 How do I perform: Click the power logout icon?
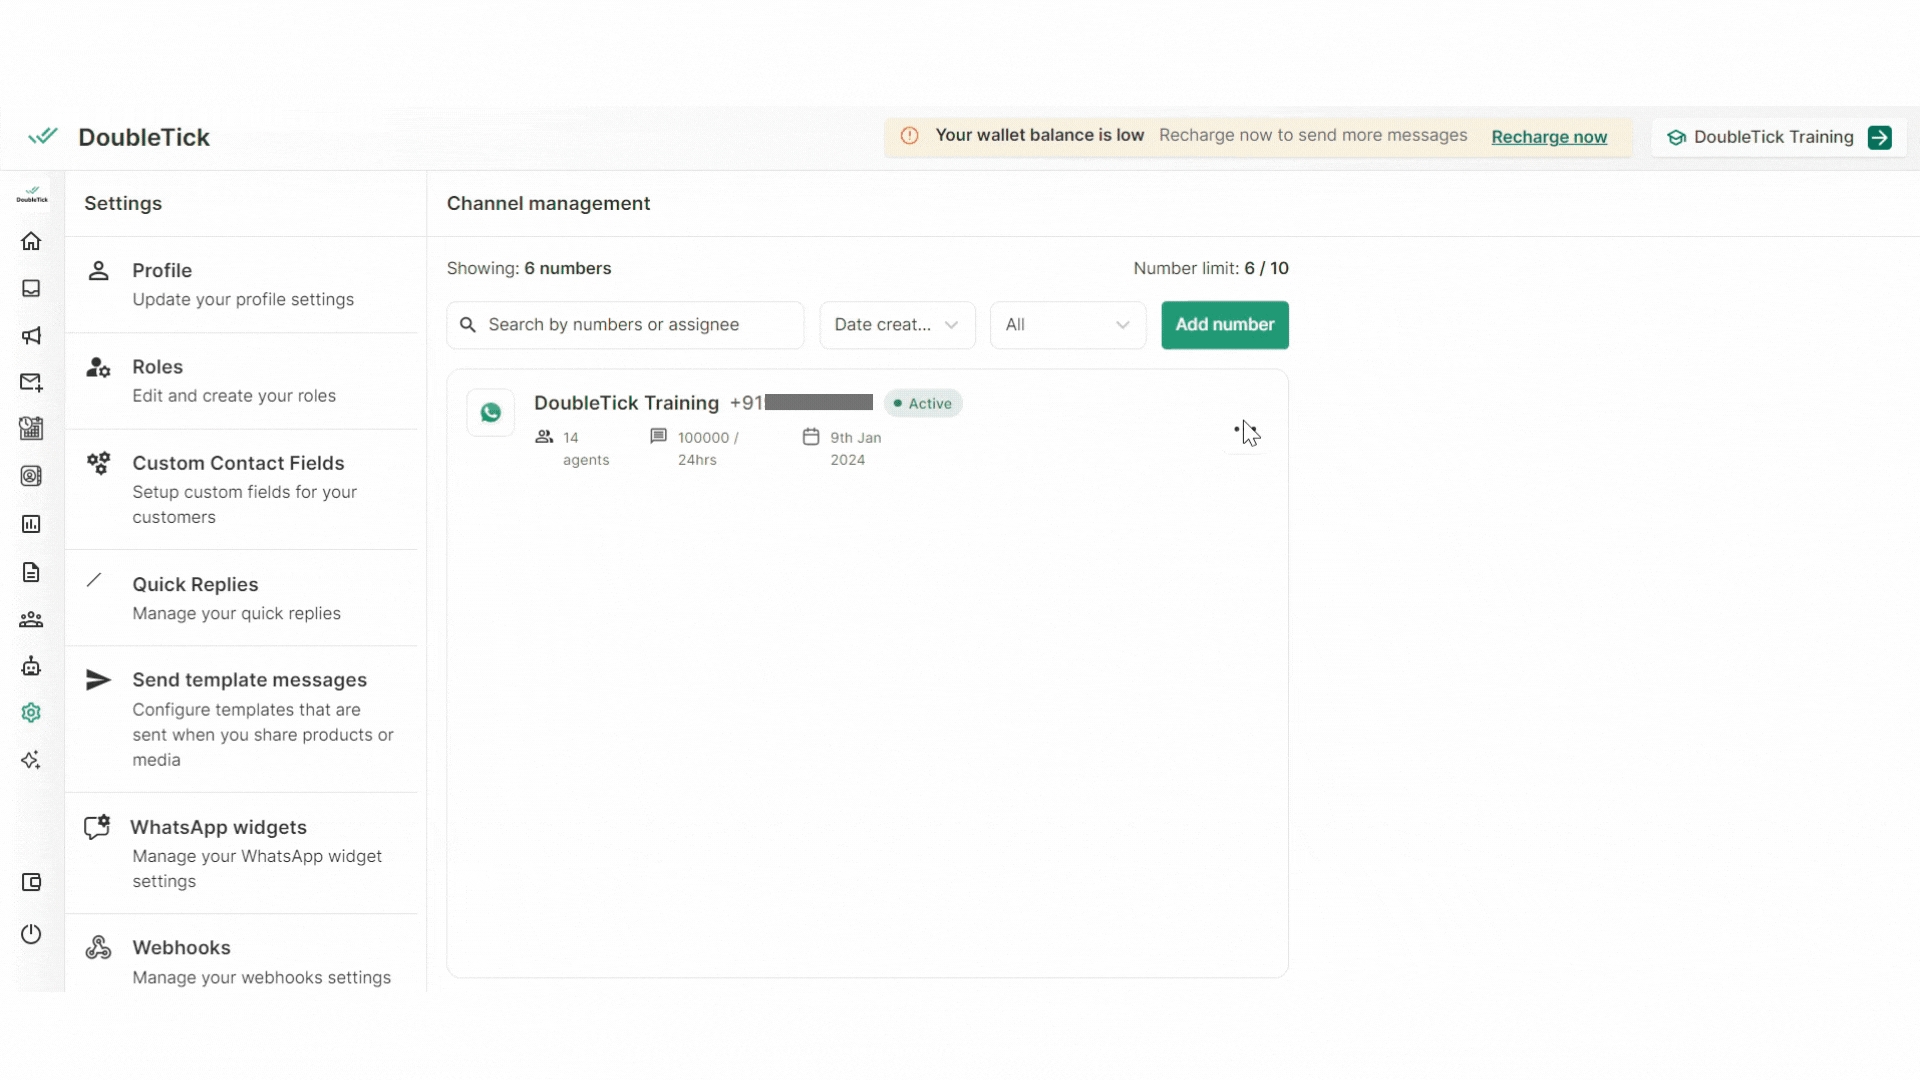click(31, 934)
